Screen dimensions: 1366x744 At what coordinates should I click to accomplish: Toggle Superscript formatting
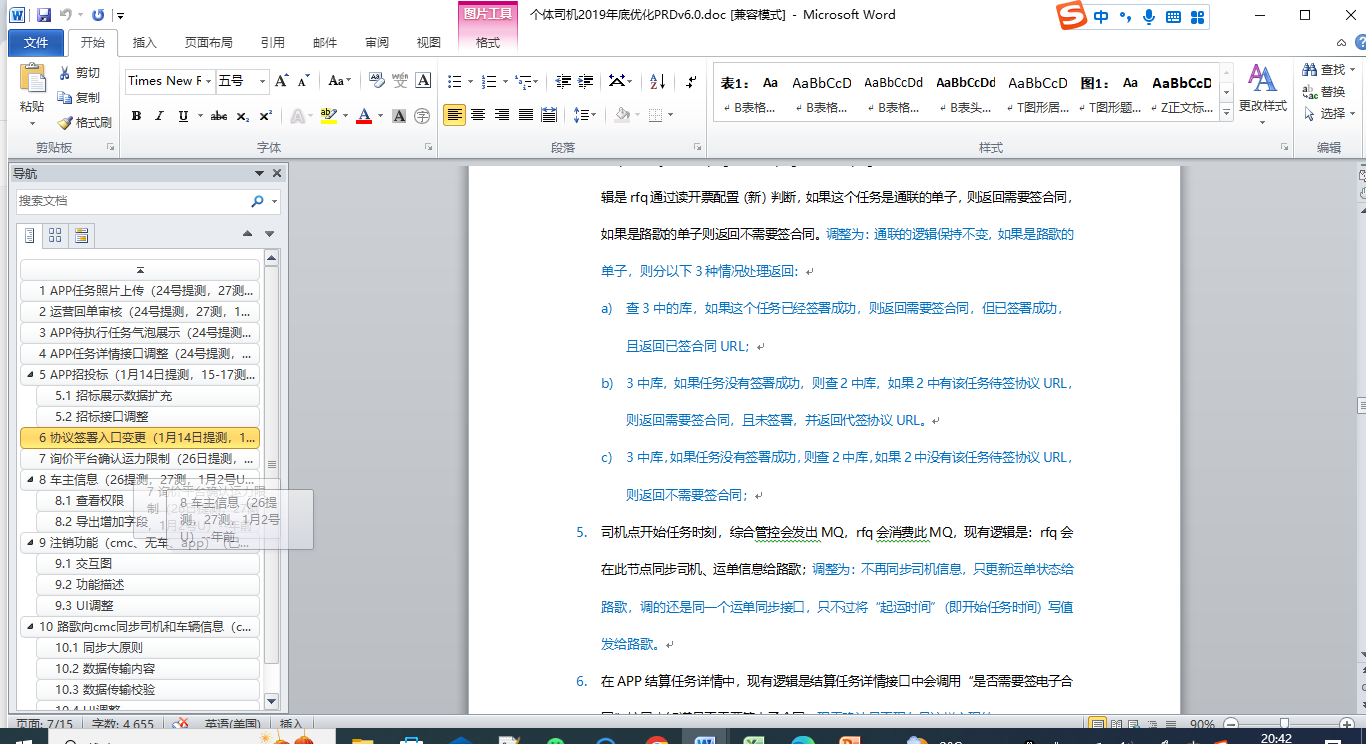coord(266,116)
